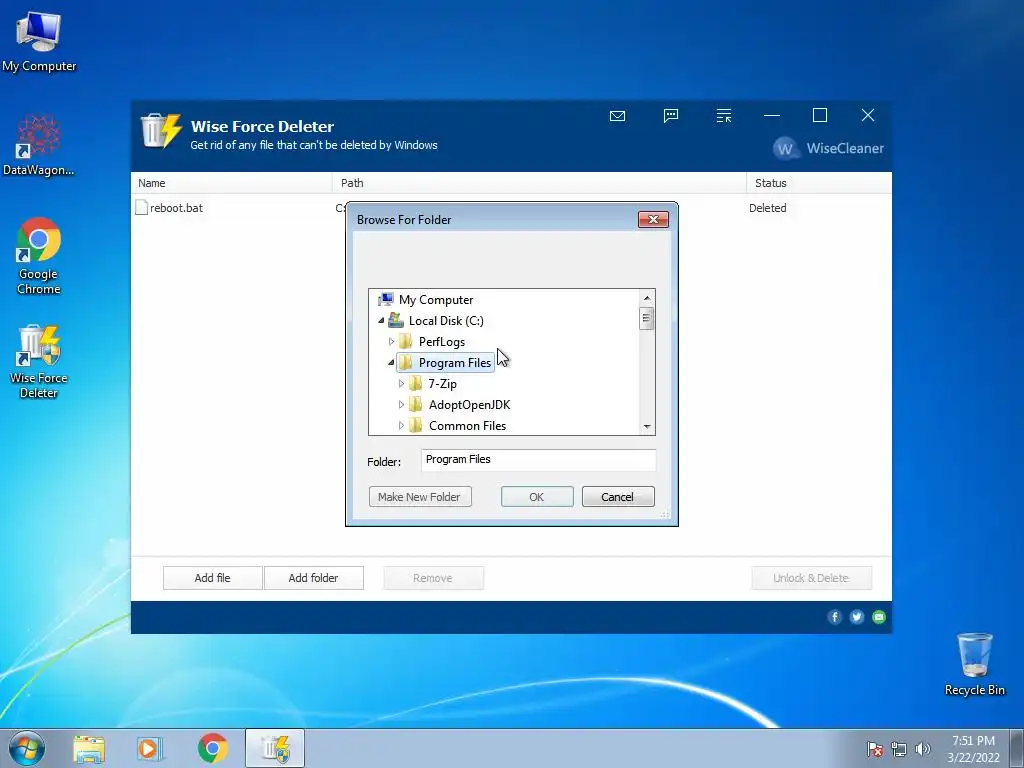Open the taskbar clock showing 7:51 PM
This screenshot has width=1024, height=768.
tap(973, 749)
